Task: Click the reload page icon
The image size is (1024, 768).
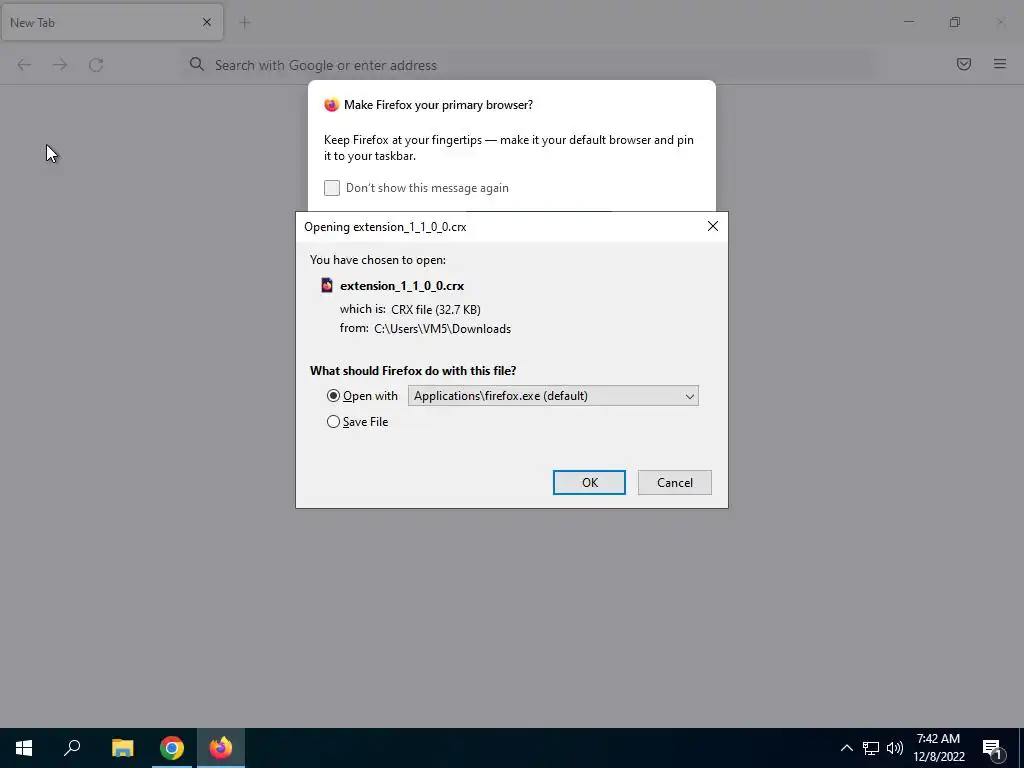Action: click(96, 65)
